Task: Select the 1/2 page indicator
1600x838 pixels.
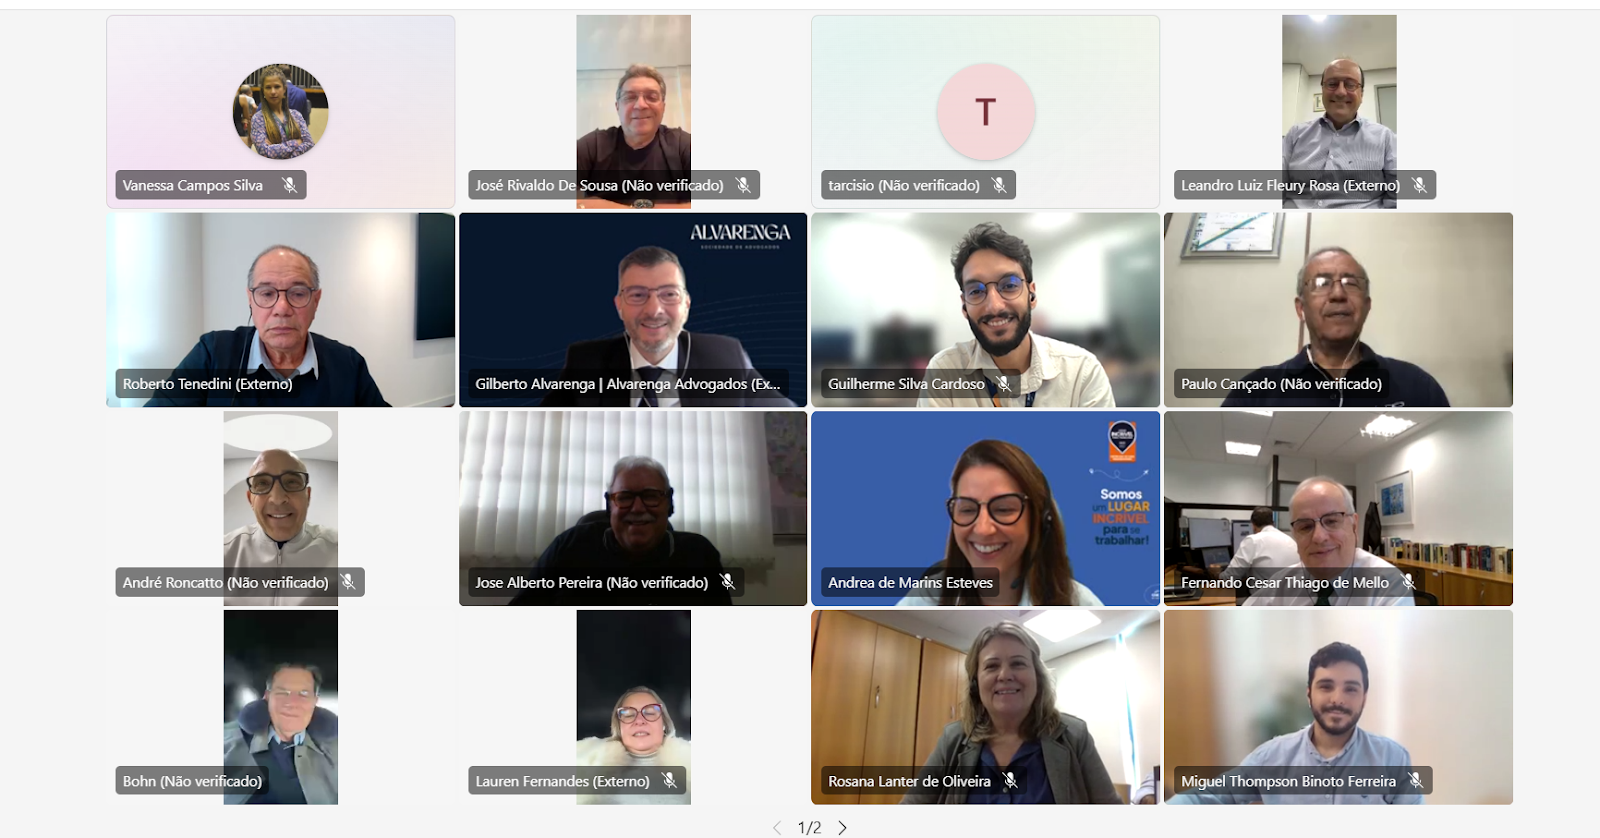Action: 809,828
